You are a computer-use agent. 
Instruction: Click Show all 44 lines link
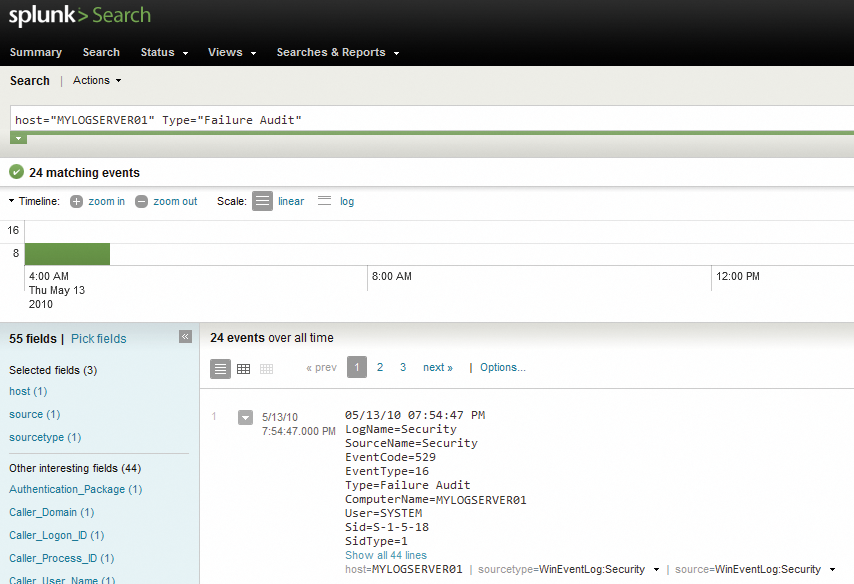[385, 555]
